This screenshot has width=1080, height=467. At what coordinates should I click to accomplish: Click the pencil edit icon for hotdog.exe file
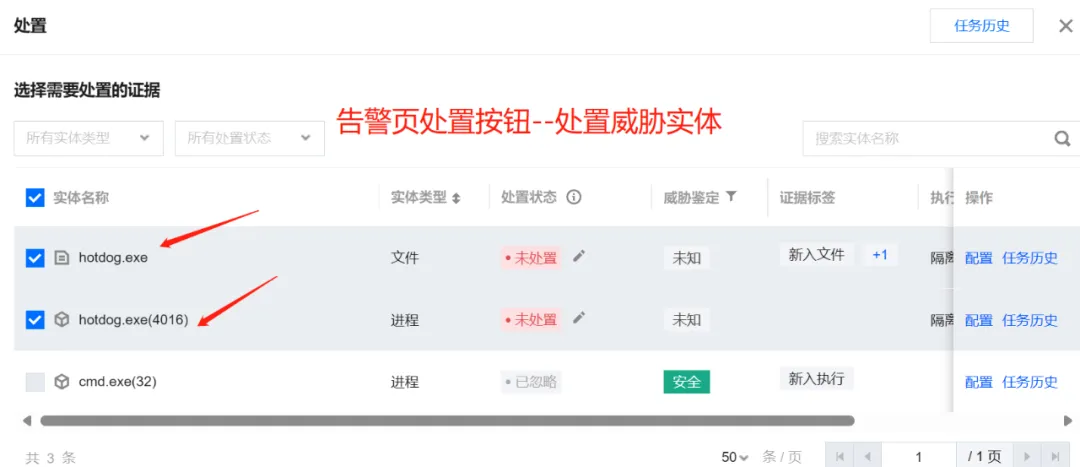579,257
